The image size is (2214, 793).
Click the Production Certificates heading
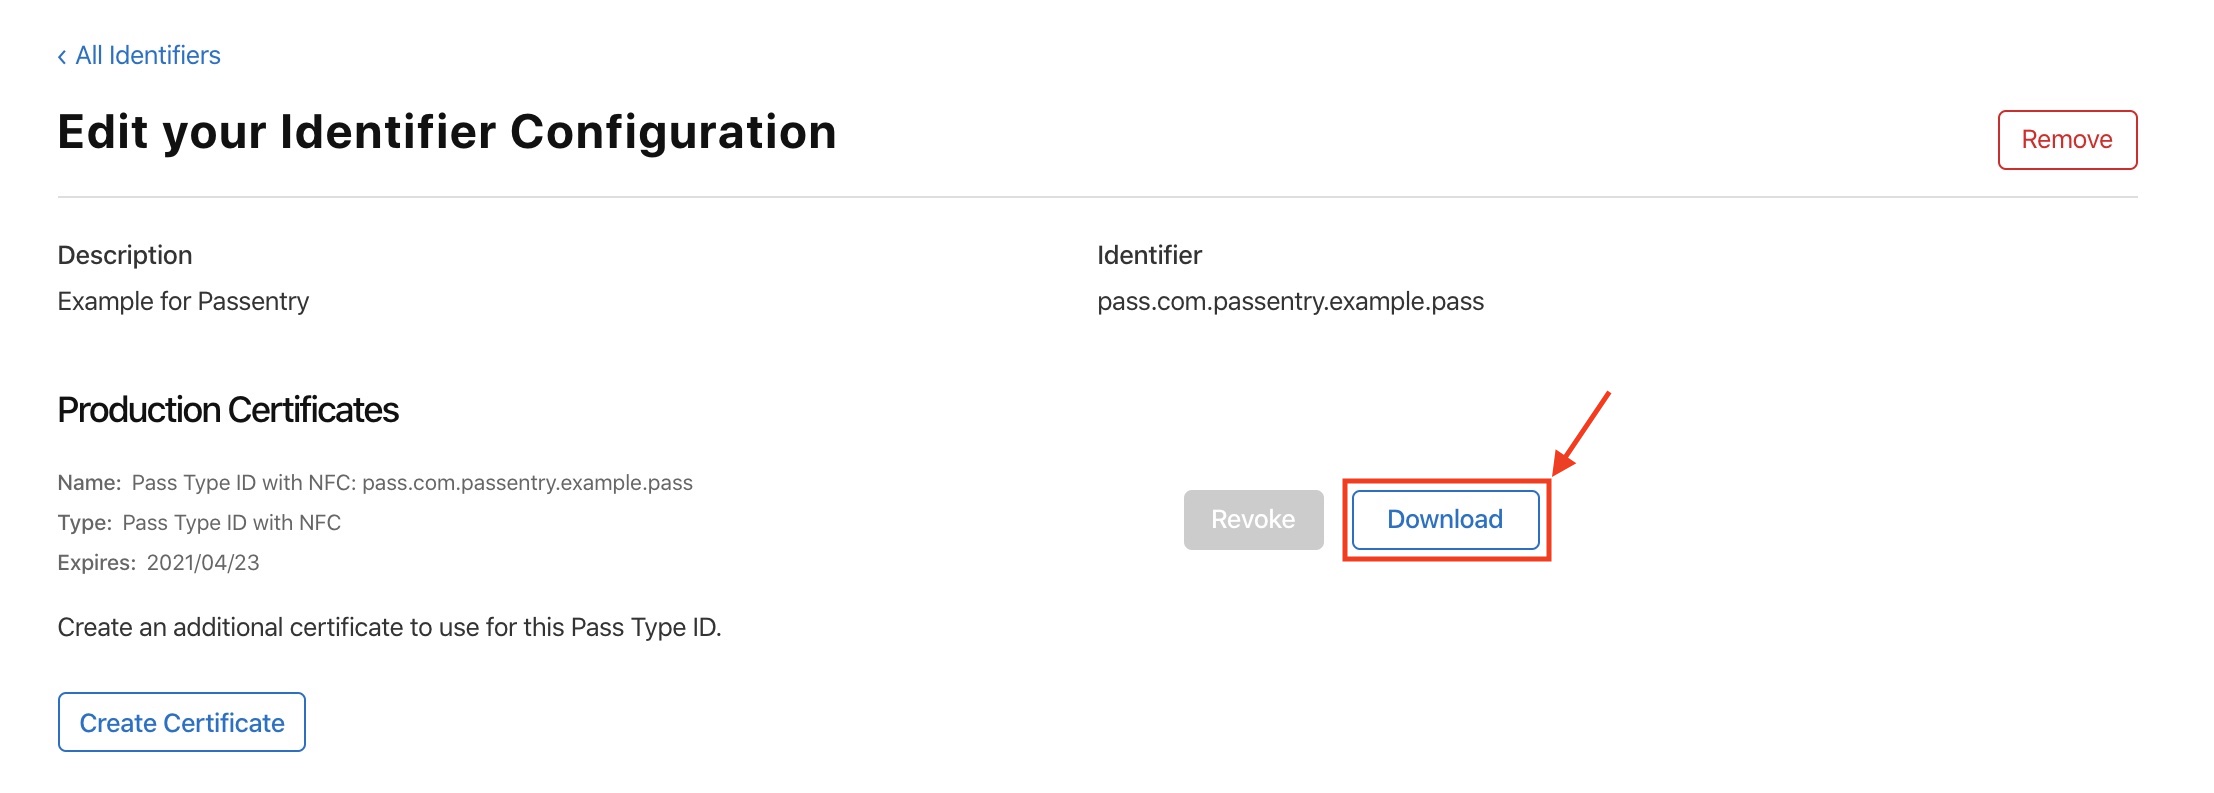228,410
